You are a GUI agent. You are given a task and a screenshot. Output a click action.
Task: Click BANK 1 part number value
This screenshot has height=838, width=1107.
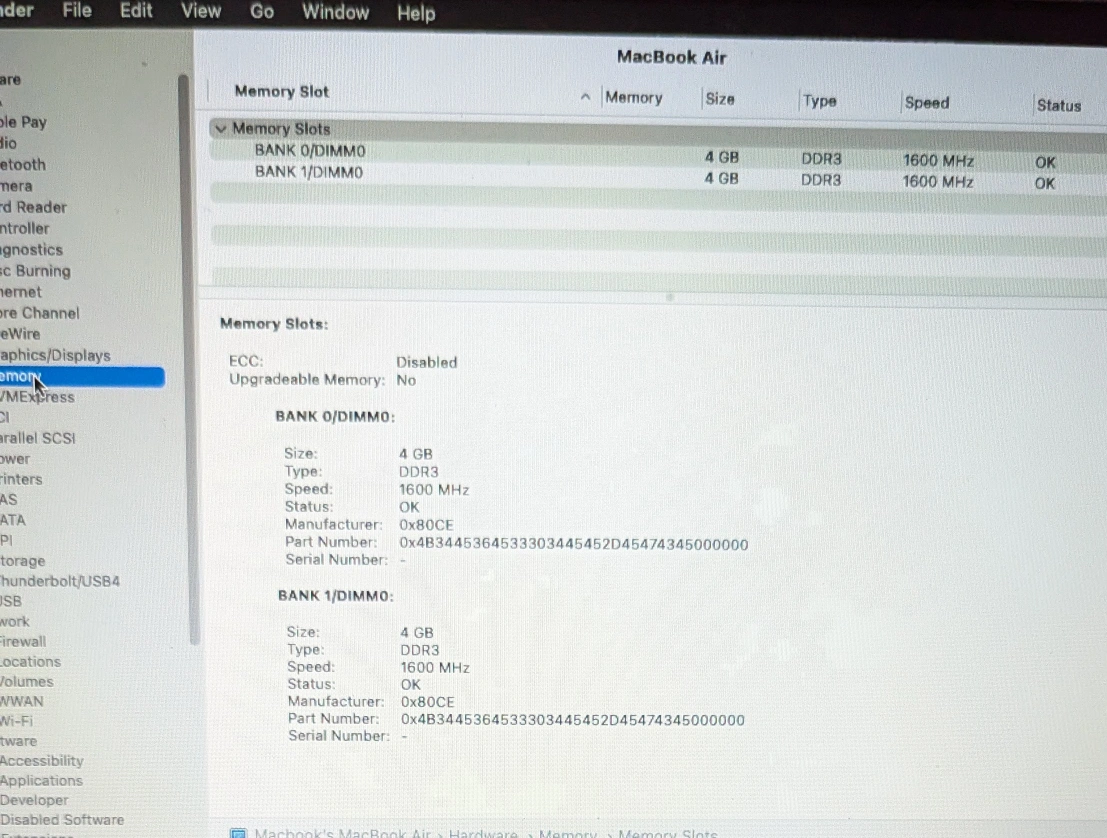(573, 720)
